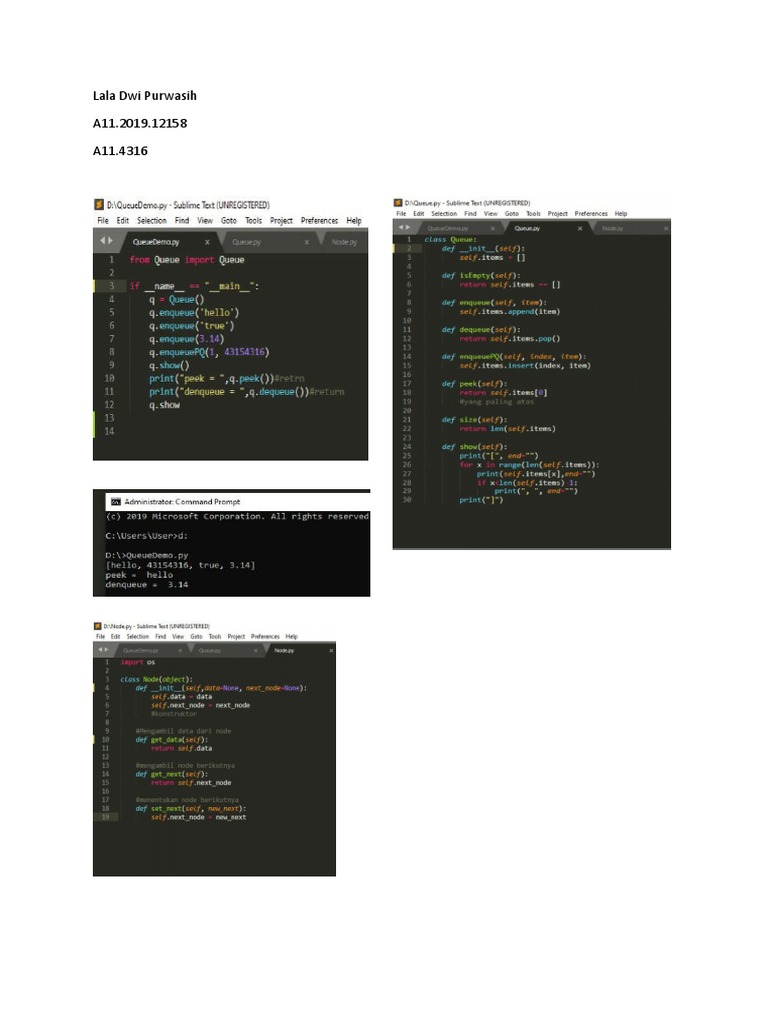Image resolution: width=768 pixels, height=1024 pixels.
Task: Click "def size(self):" in Queue.py window
Action: coord(474,420)
